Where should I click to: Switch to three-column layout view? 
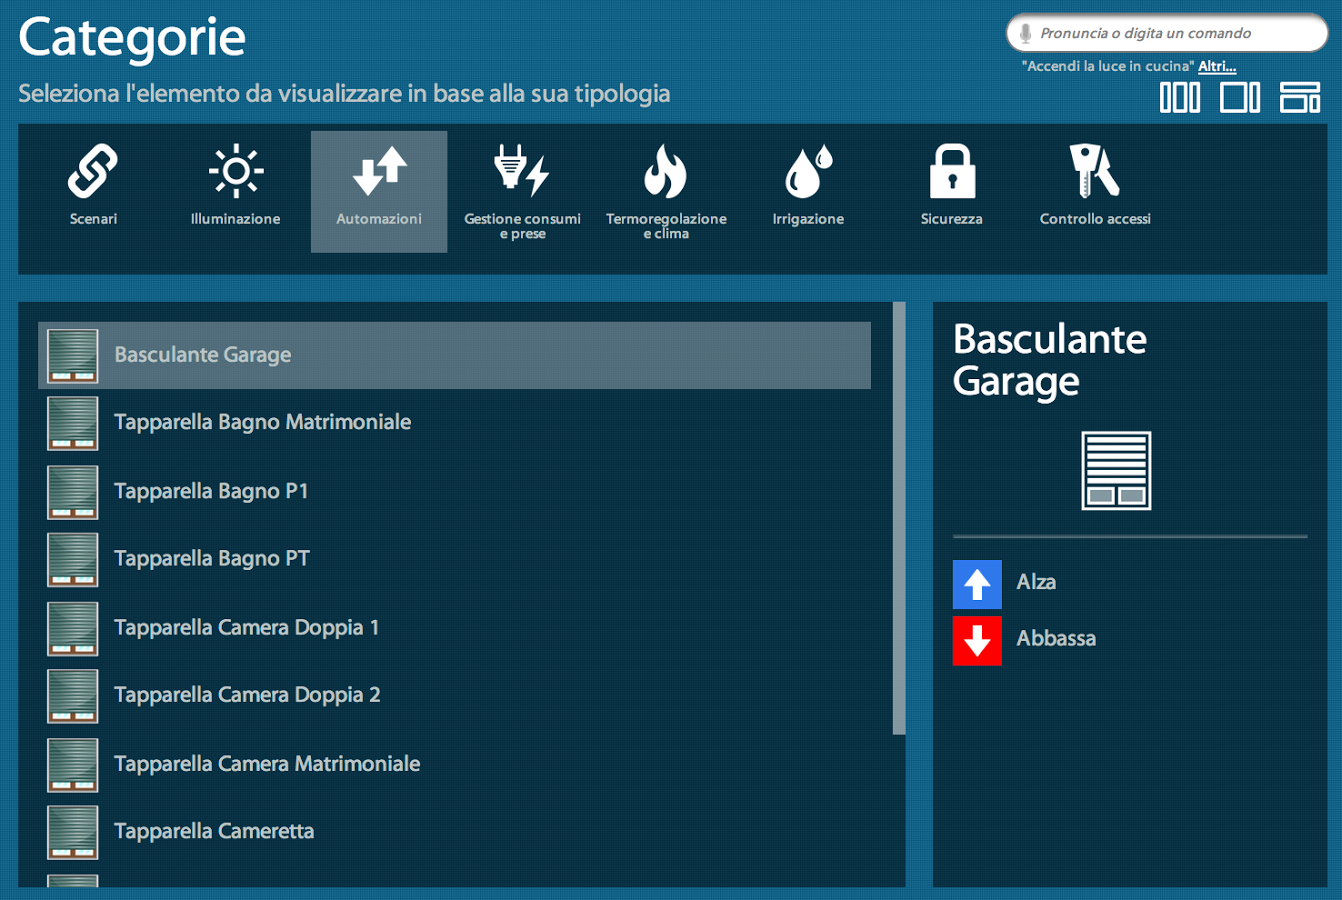[x=1180, y=97]
